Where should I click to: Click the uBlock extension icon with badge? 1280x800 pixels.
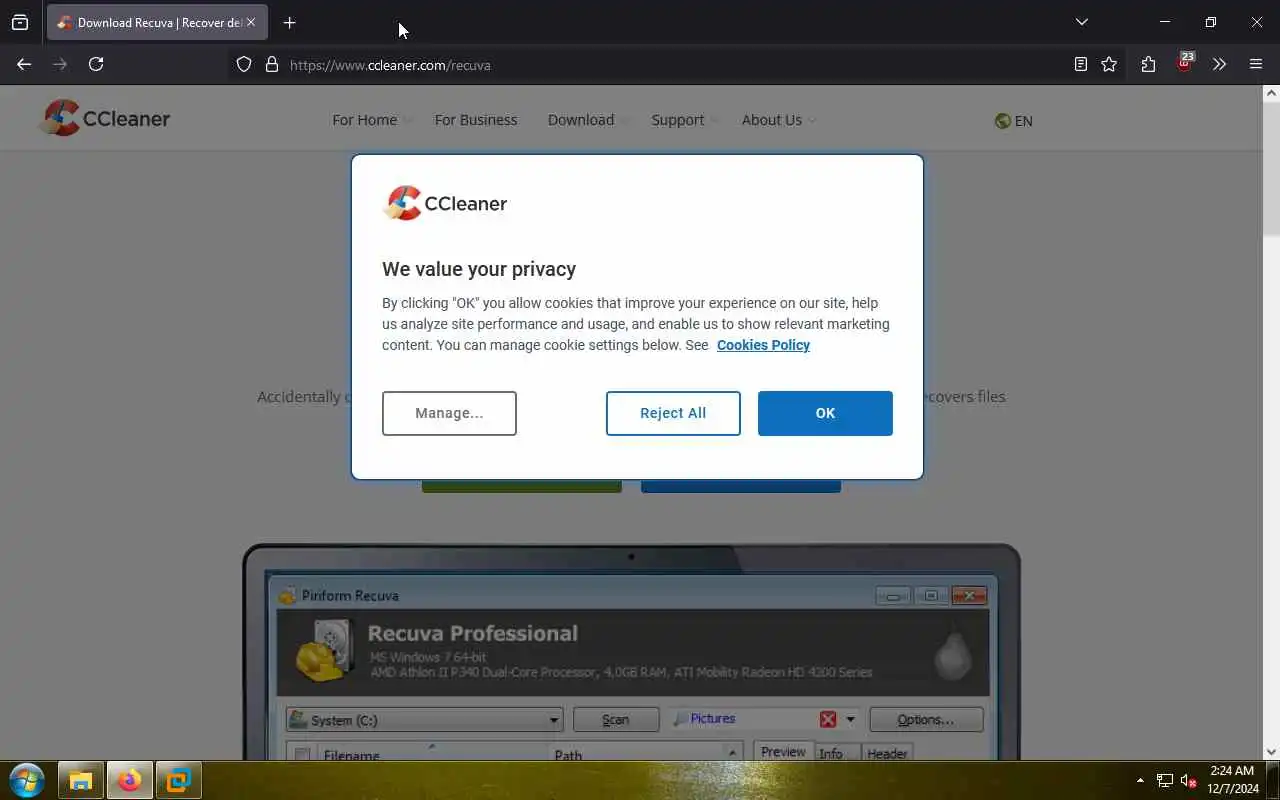tap(1185, 63)
